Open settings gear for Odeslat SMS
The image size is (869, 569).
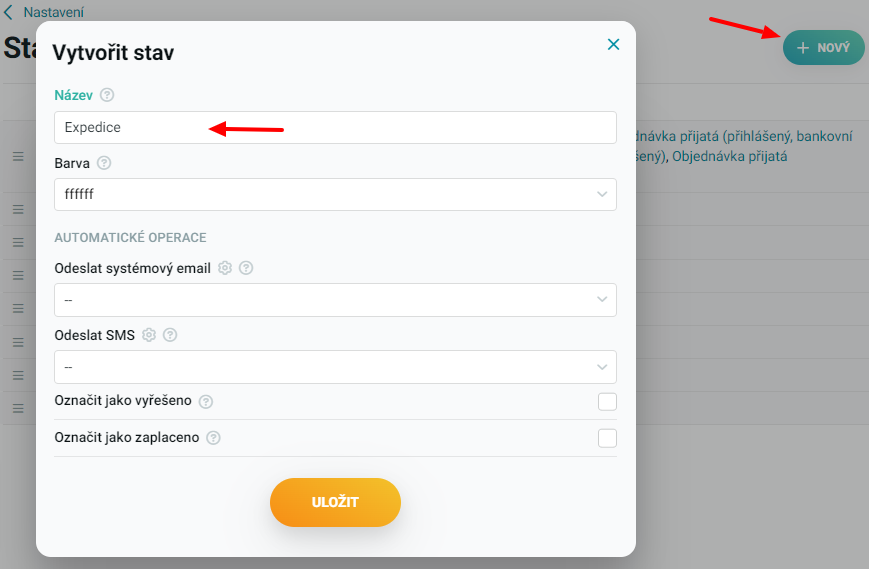tap(149, 335)
